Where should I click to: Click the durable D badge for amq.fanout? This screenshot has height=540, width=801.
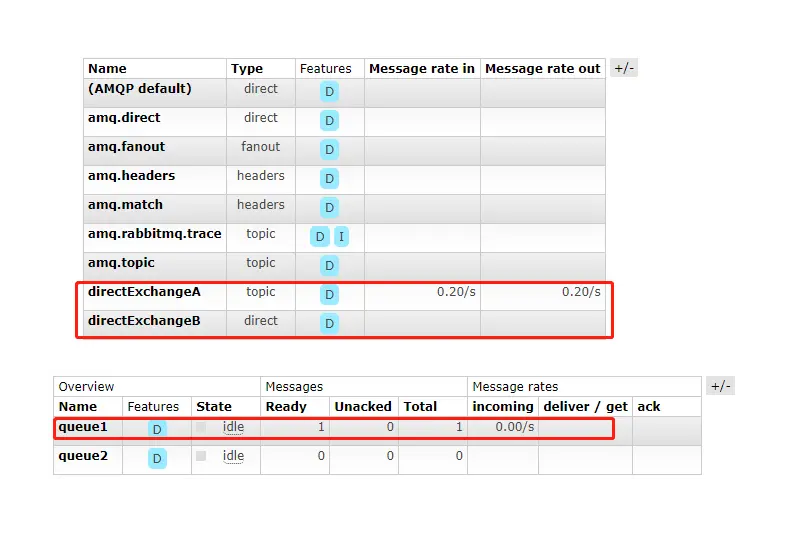pos(329,150)
